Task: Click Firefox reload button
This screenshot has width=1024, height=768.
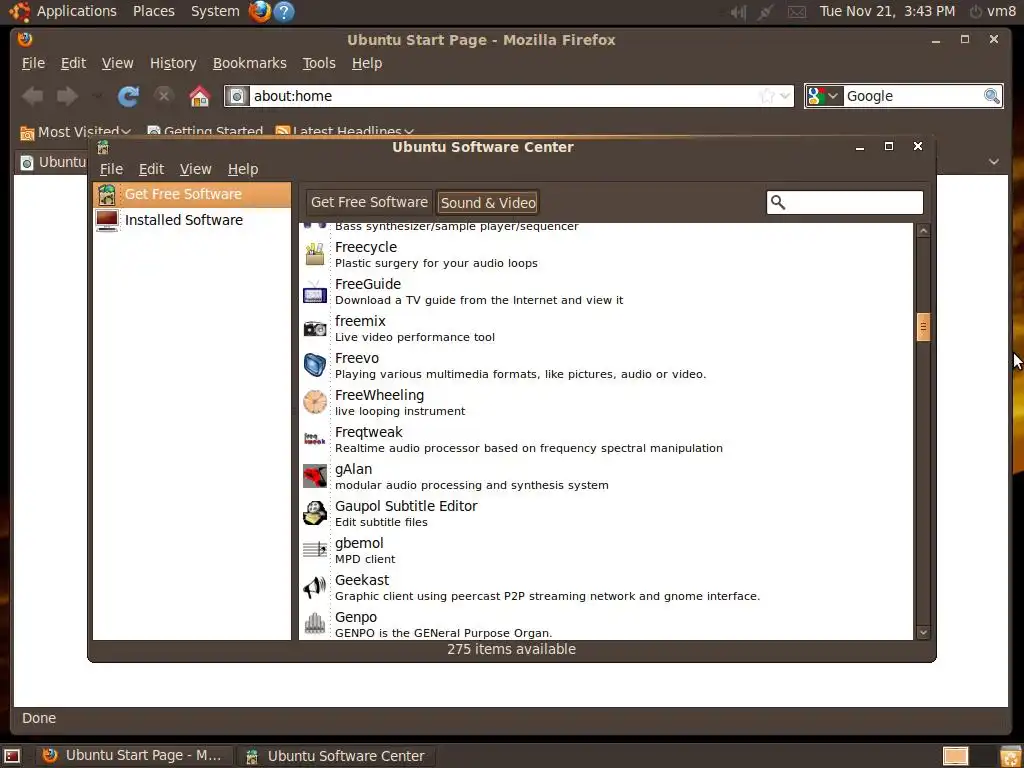Action: point(128,97)
